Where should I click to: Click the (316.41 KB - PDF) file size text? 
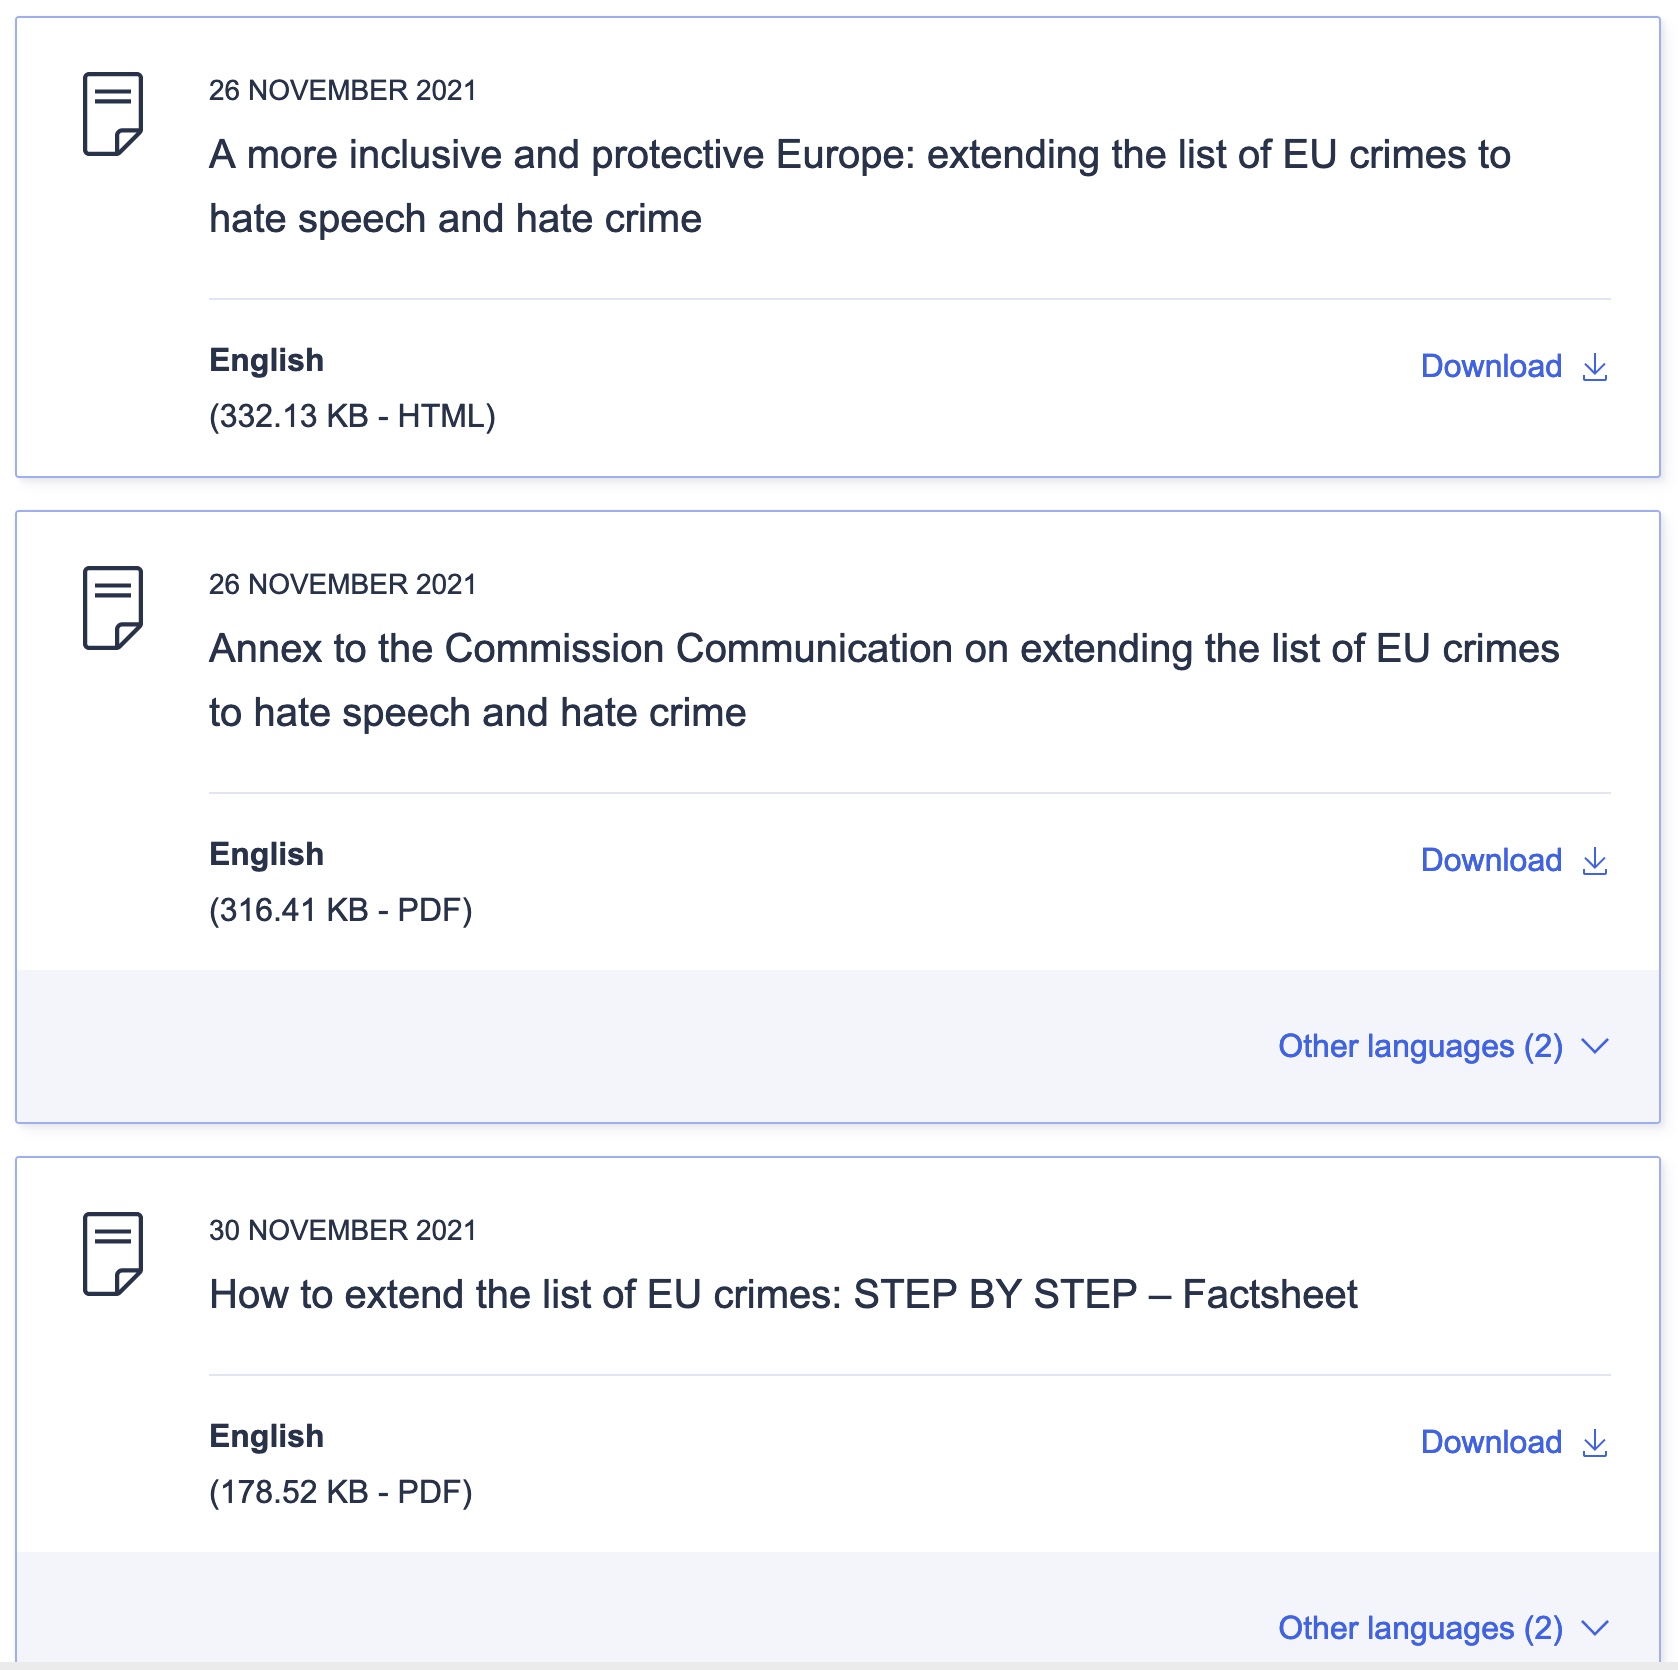pos(340,911)
